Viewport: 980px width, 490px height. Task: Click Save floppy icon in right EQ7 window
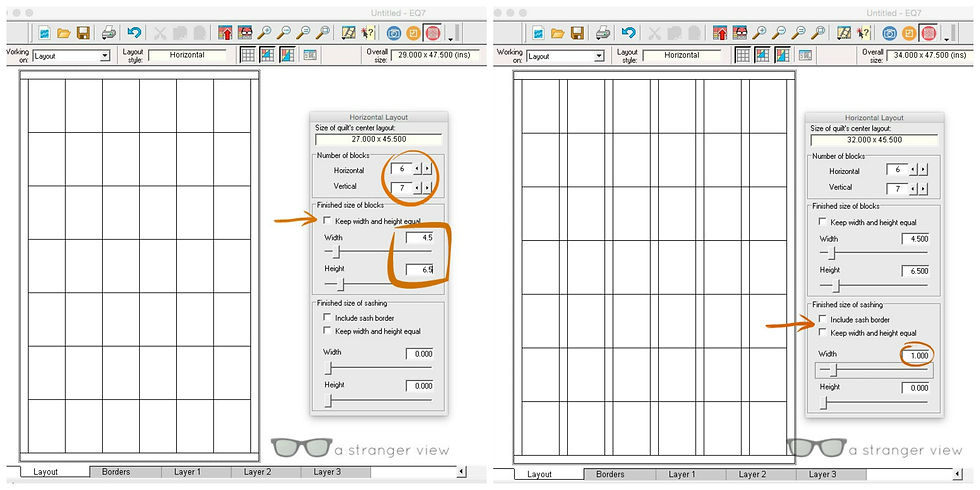[x=578, y=32]
